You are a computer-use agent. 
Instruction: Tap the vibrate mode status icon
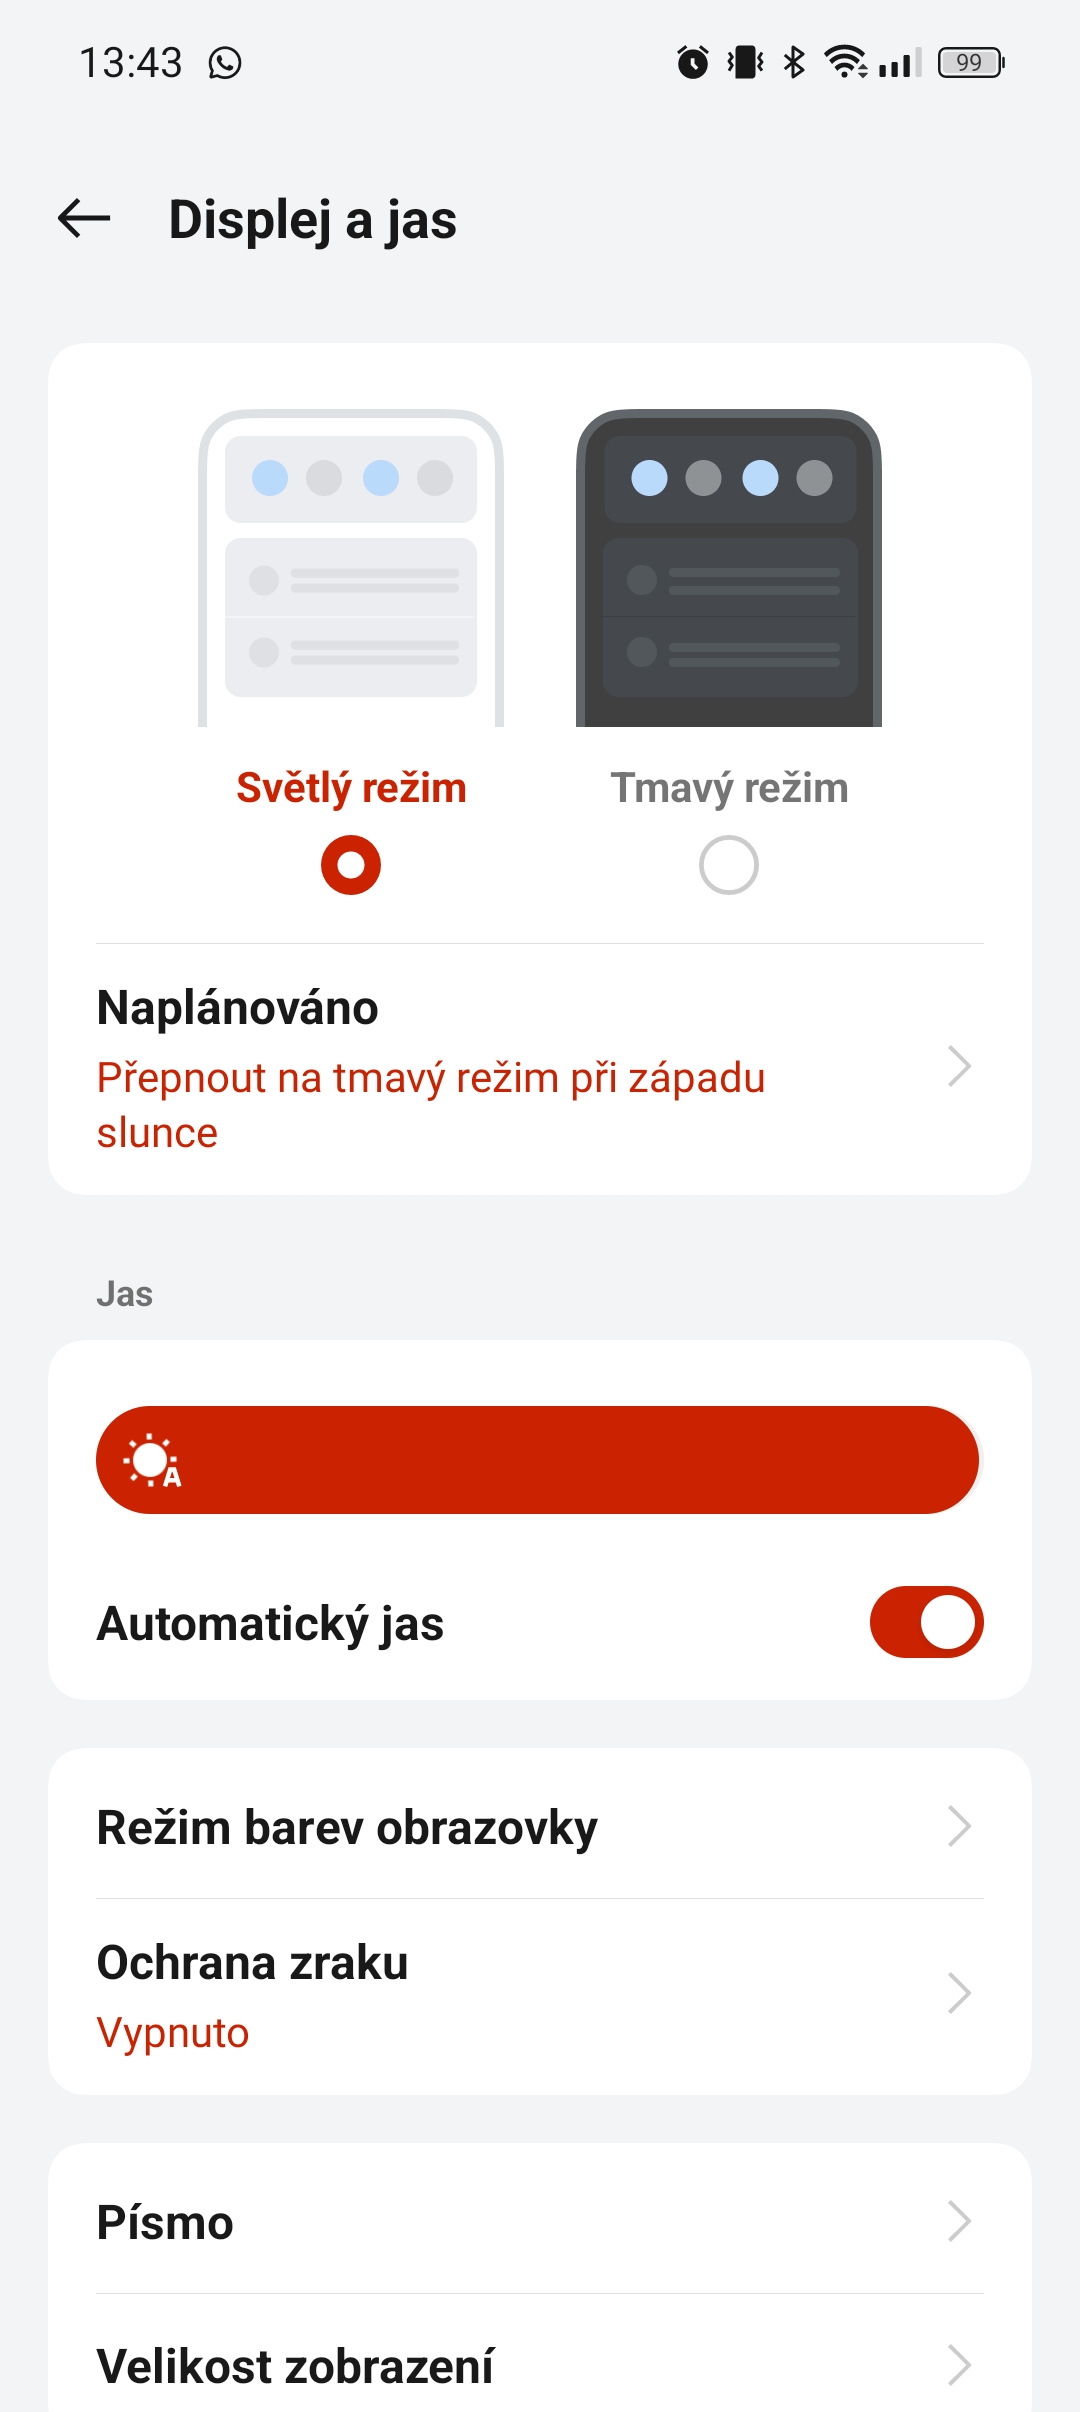[x=745, y=63]
